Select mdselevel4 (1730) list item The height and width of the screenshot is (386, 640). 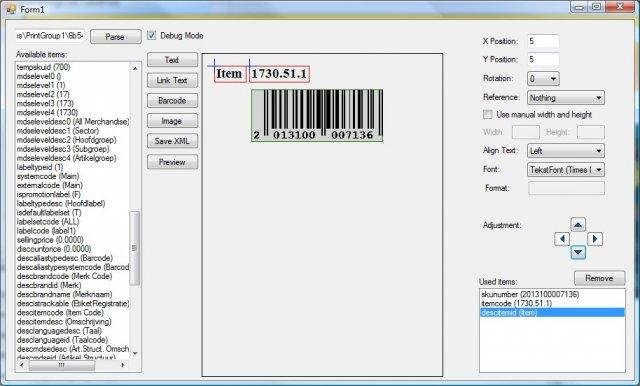pos(73,112)
